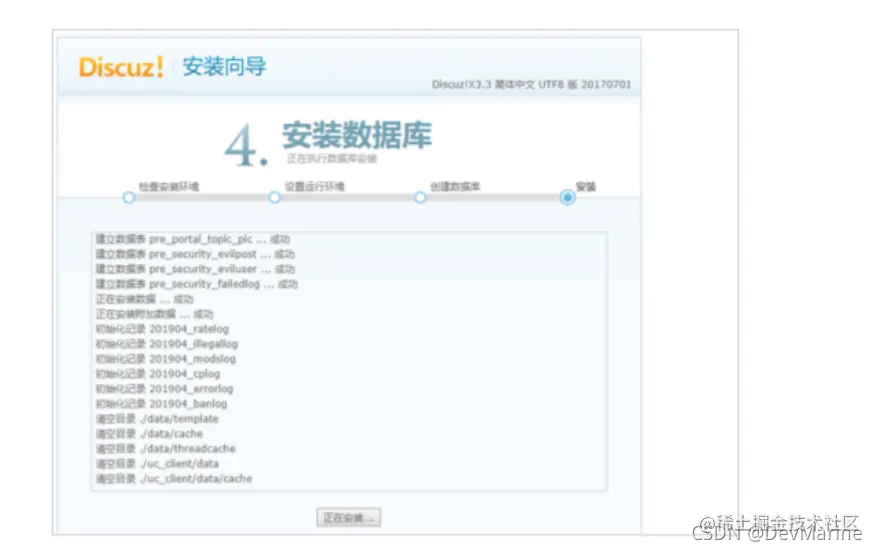Click the 检查安装环境 step label
The height and width of the screenshot is (551, 877).
coord(169,187)
